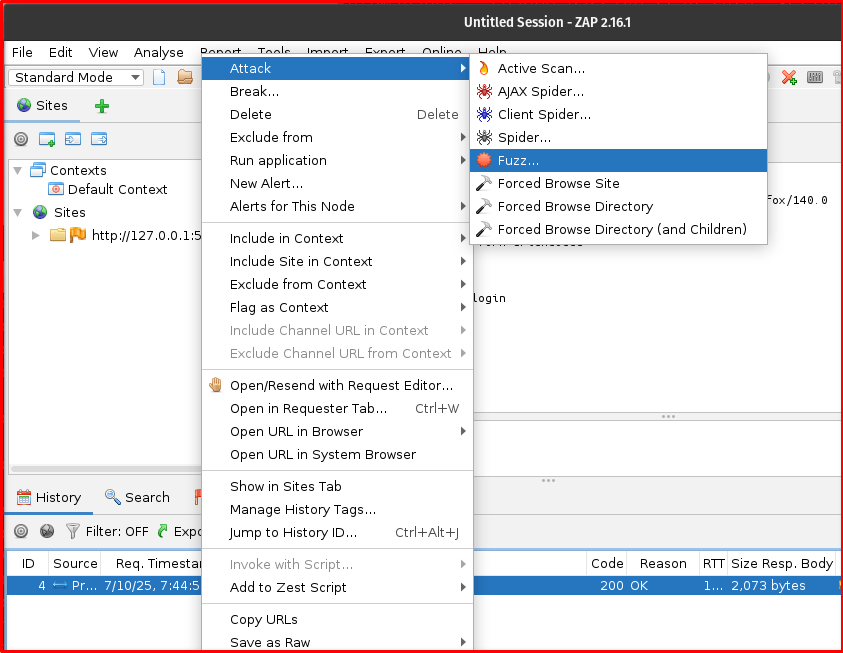Expand the Alerts for This Node submenu
This screenshot has width=843, height=653.
[x=337, y=206]
